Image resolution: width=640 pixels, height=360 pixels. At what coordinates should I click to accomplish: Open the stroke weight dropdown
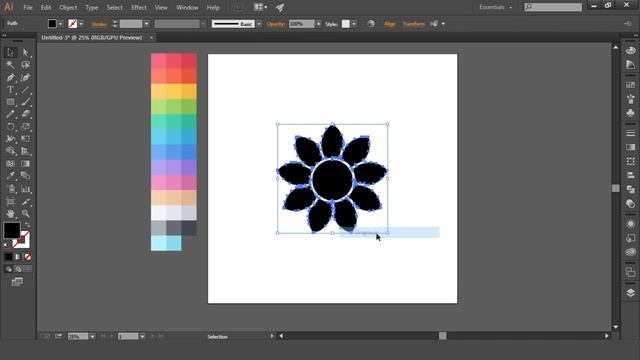click(x=146, y=24)
